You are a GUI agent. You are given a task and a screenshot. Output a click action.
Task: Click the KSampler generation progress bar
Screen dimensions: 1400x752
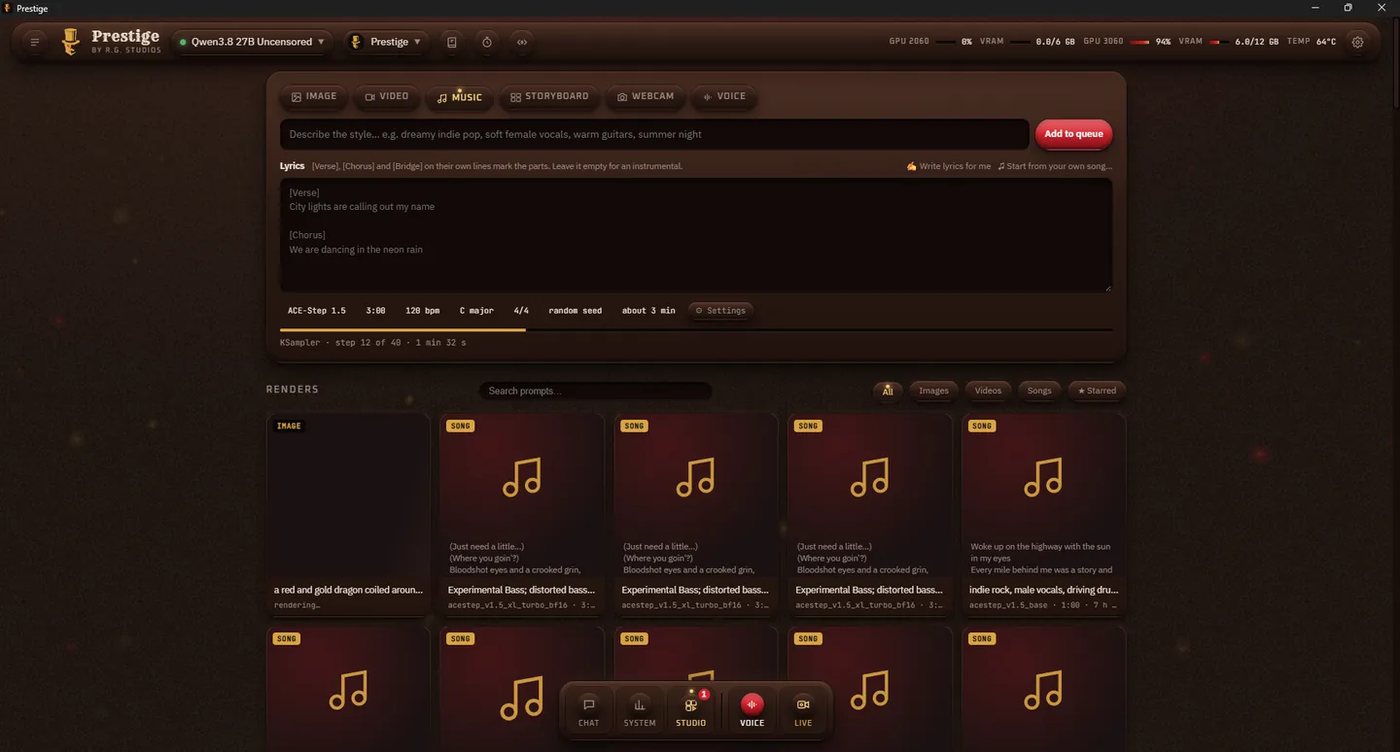click(x=696, y=329)
